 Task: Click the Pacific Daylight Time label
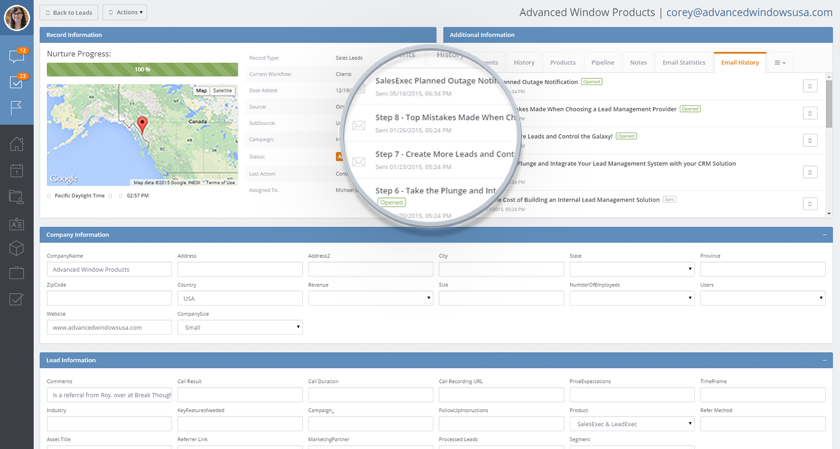click(79, 196)
